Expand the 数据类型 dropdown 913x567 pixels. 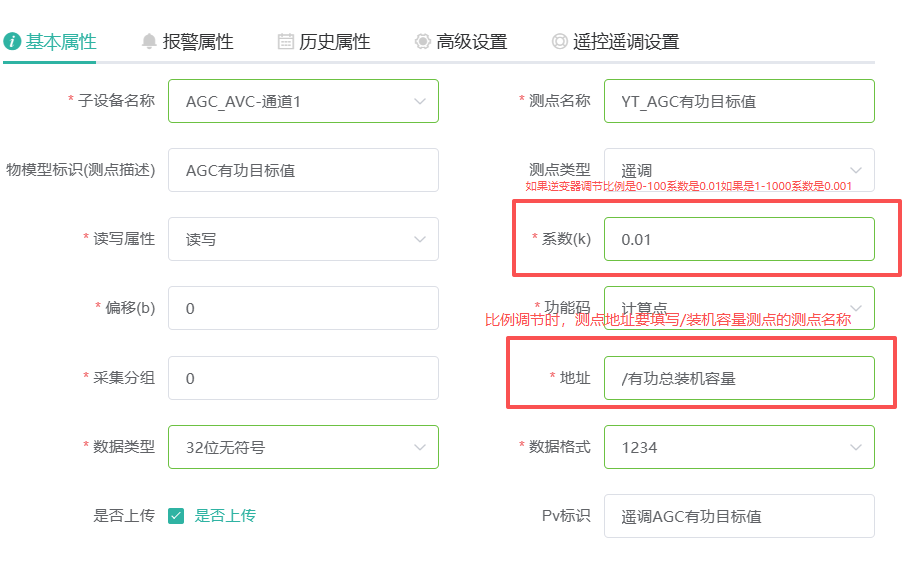419,447
